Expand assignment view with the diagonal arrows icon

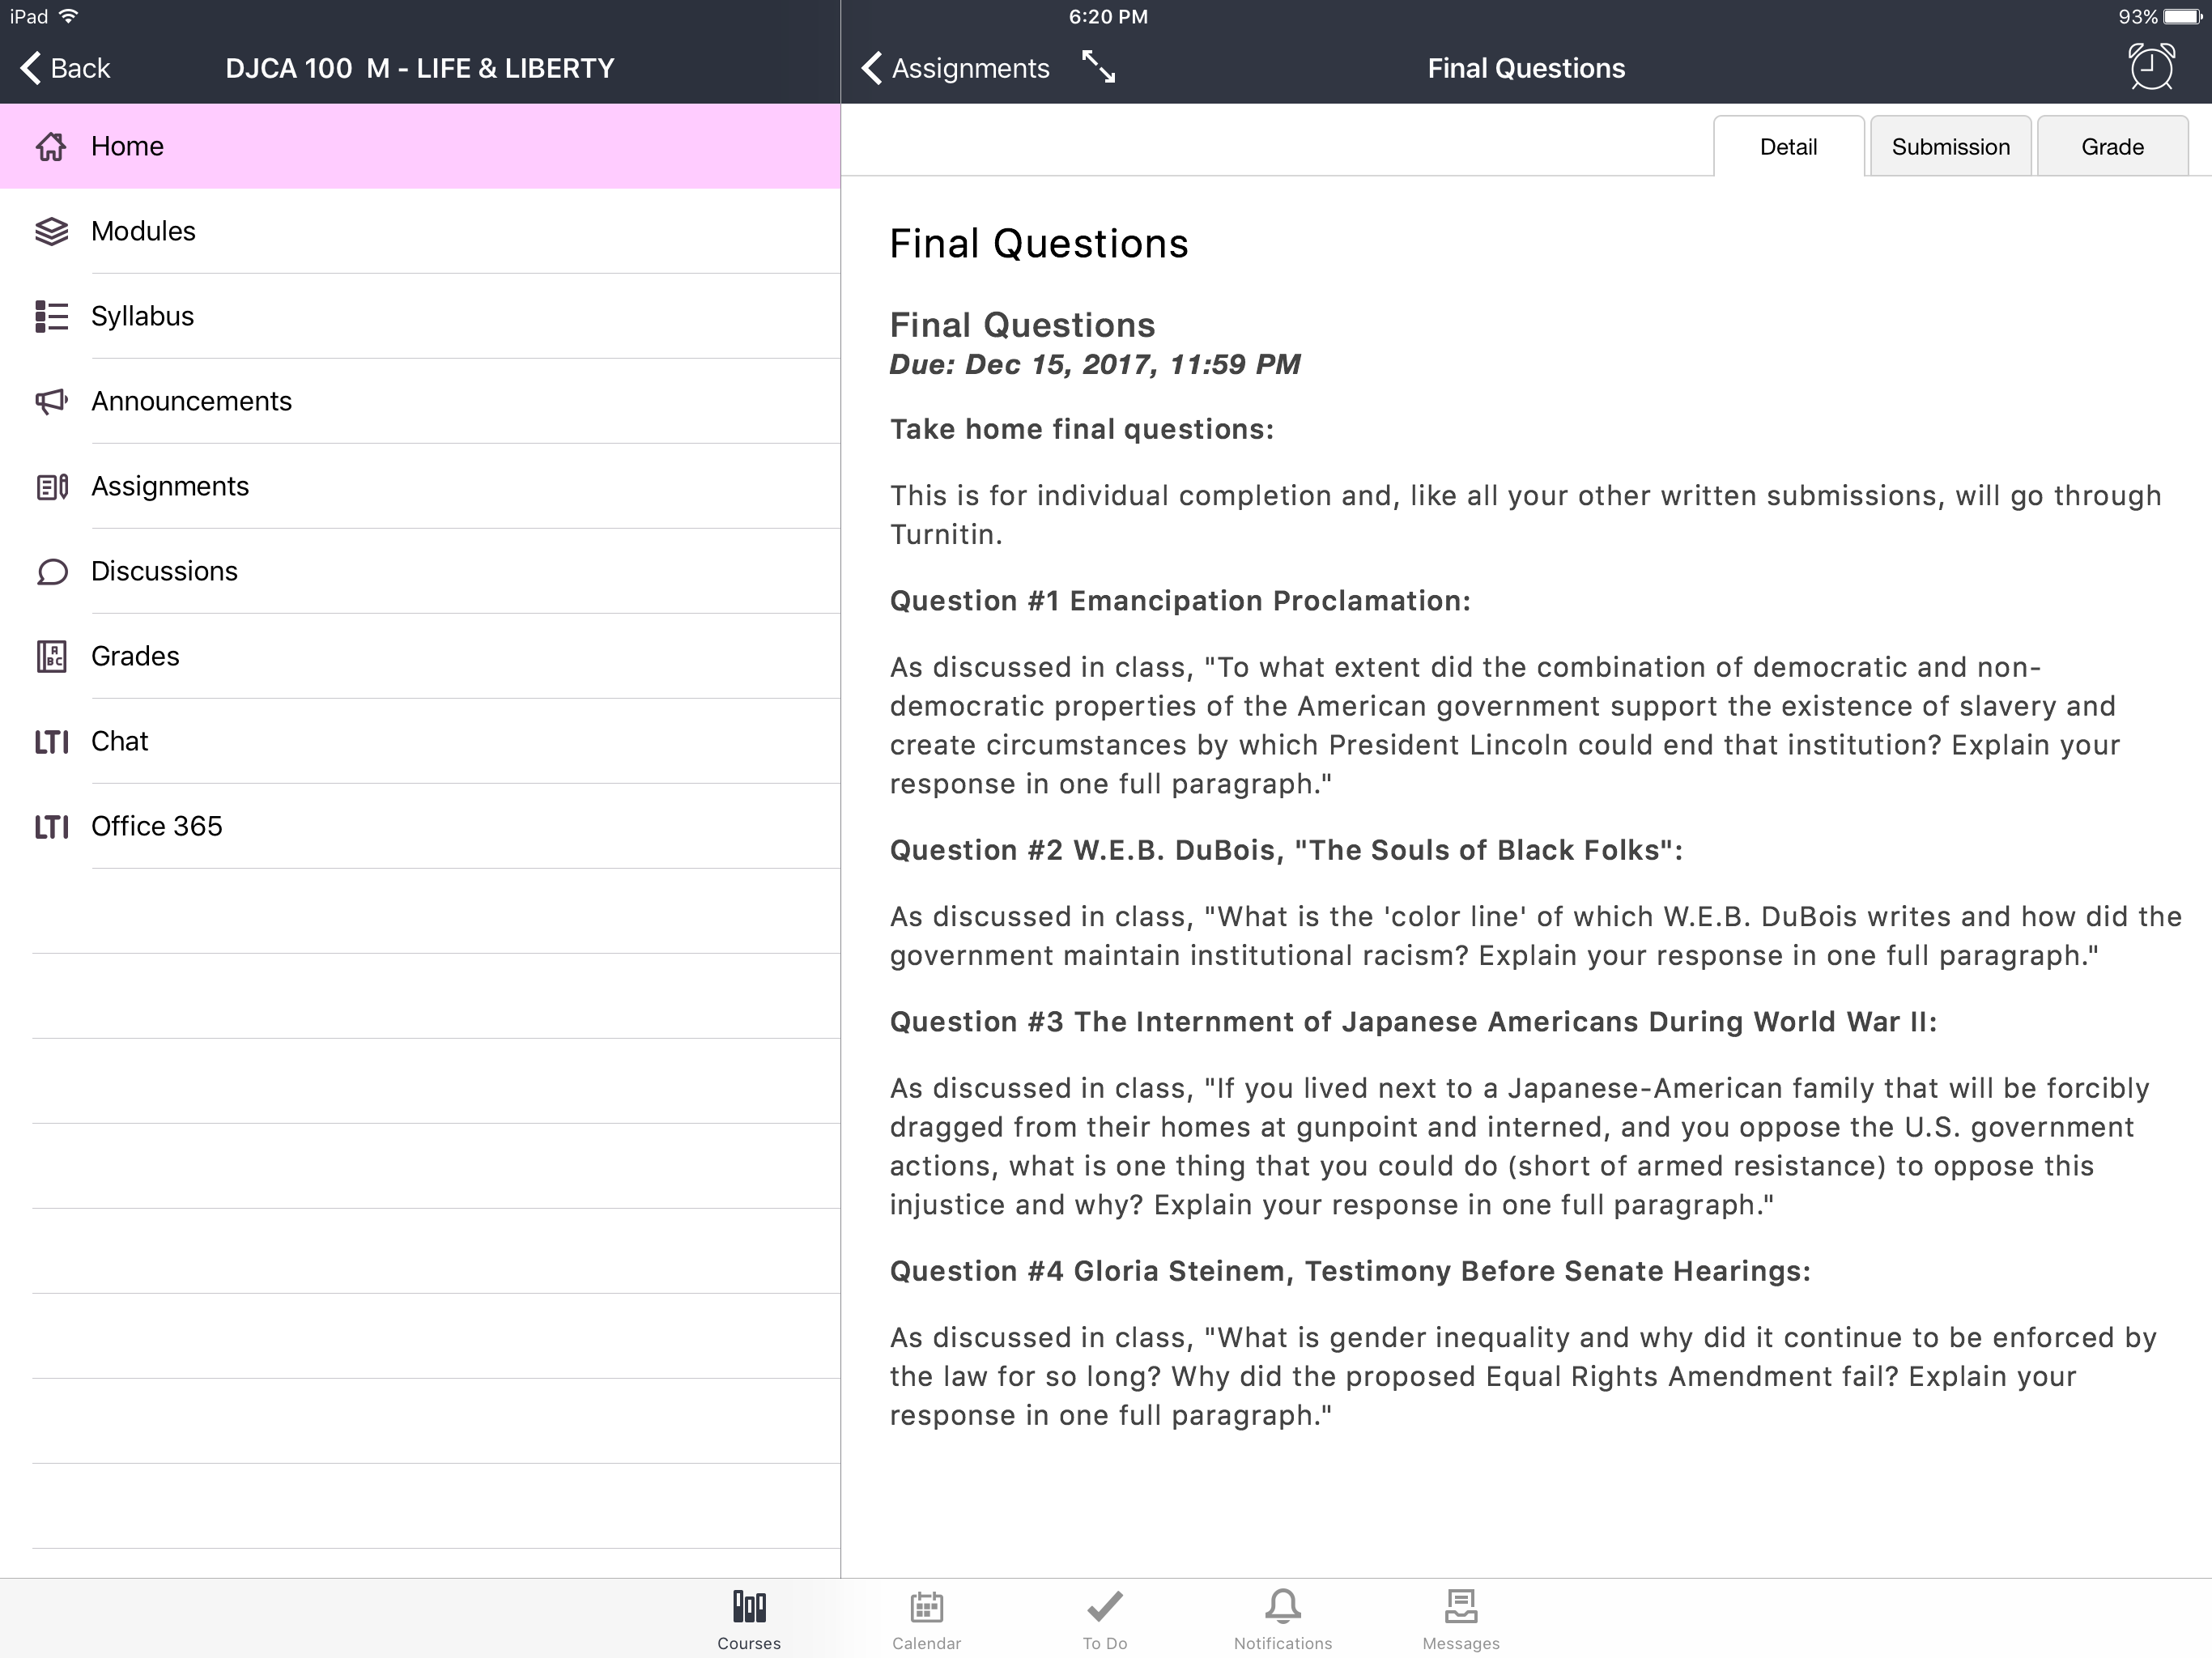[1098, 67]
